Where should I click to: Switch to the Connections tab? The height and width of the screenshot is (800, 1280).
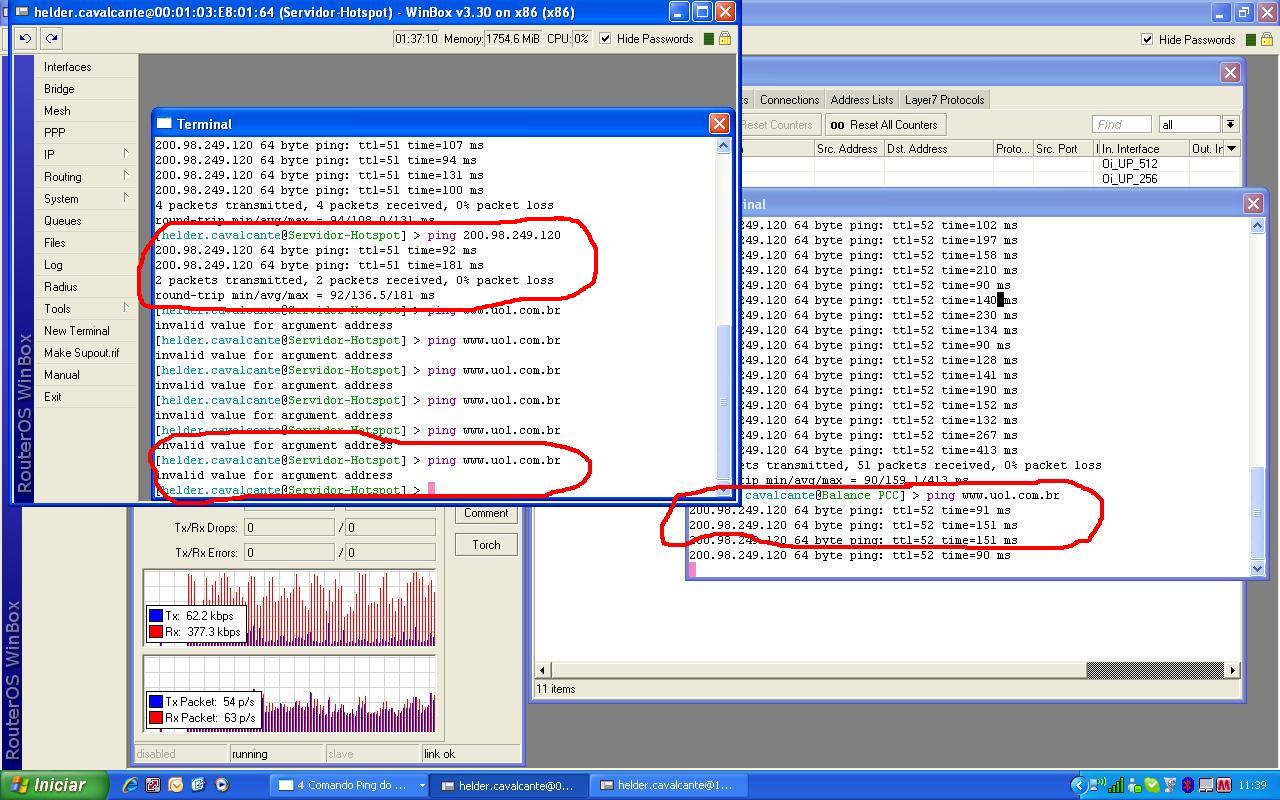tap(789, 100)
